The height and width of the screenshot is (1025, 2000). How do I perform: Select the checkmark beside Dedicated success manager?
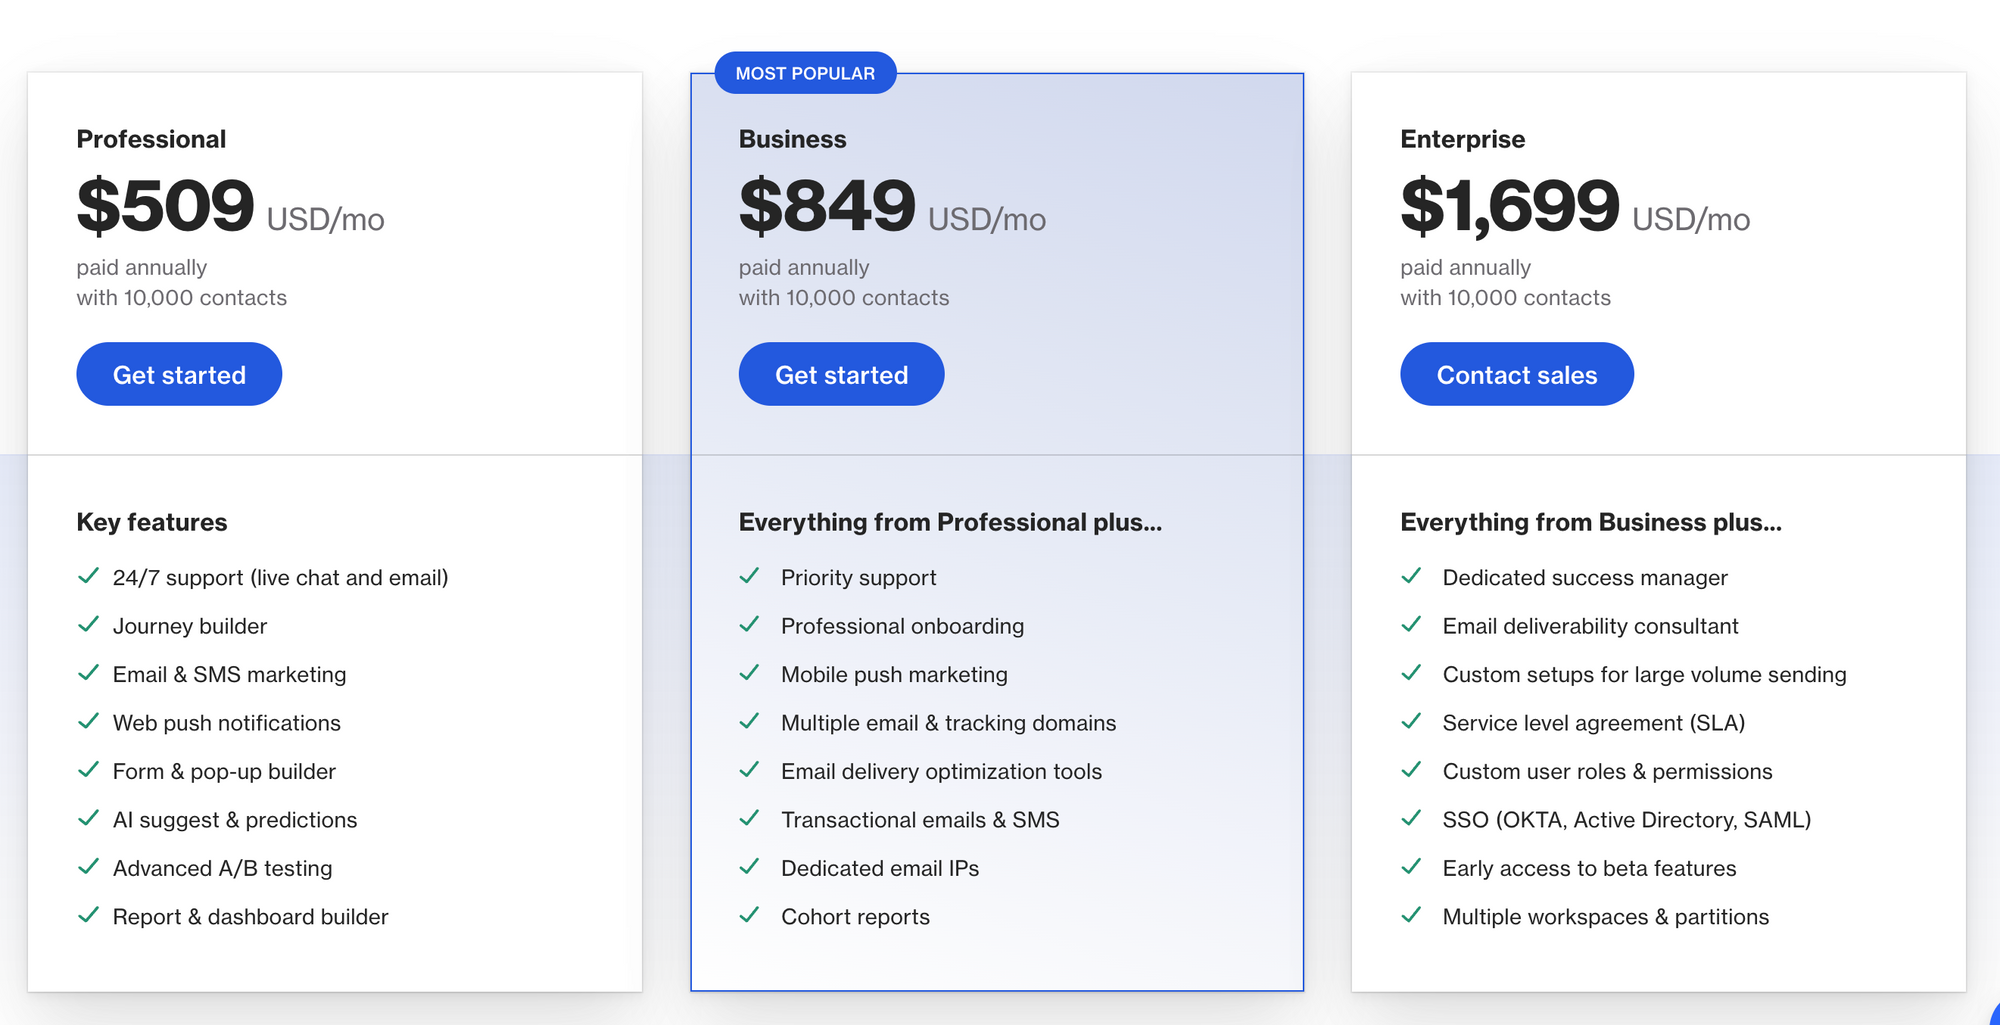[1413, 576]
